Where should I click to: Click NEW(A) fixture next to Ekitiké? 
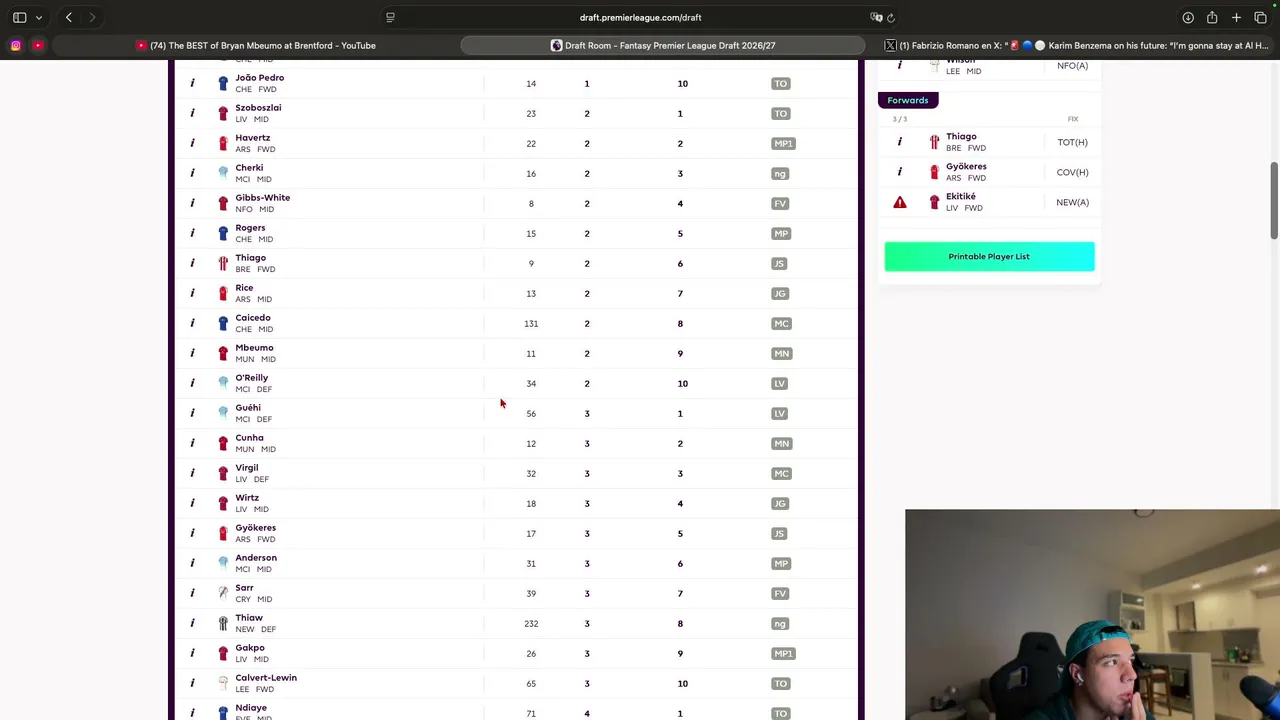[x=1072, y=202]
